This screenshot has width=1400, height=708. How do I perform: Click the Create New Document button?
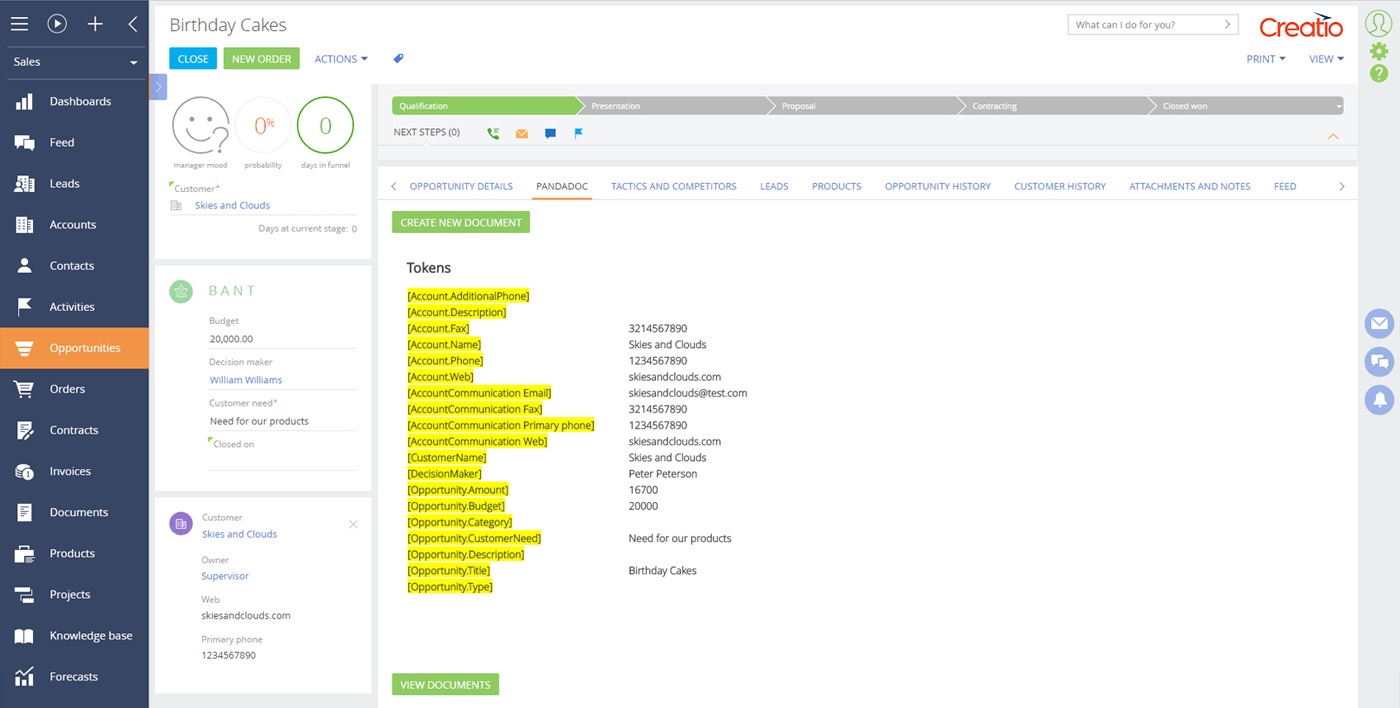(x=460, y=221)
